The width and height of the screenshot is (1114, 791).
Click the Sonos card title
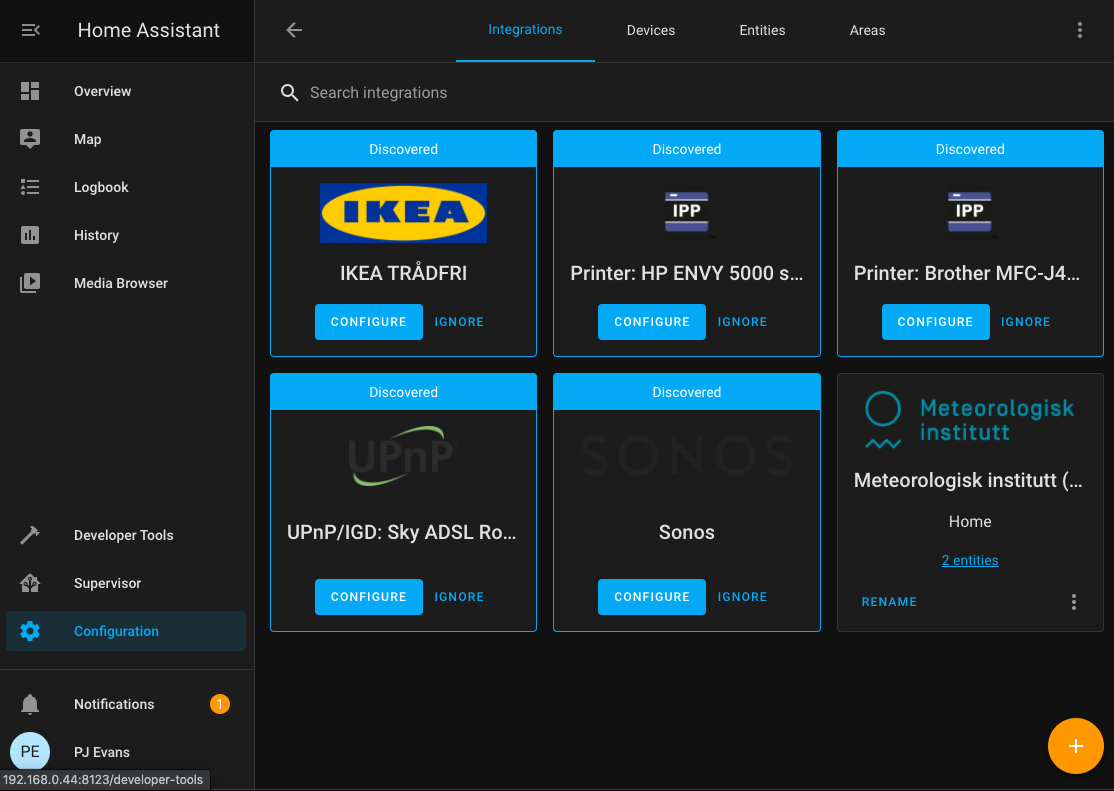click(686, 532)
